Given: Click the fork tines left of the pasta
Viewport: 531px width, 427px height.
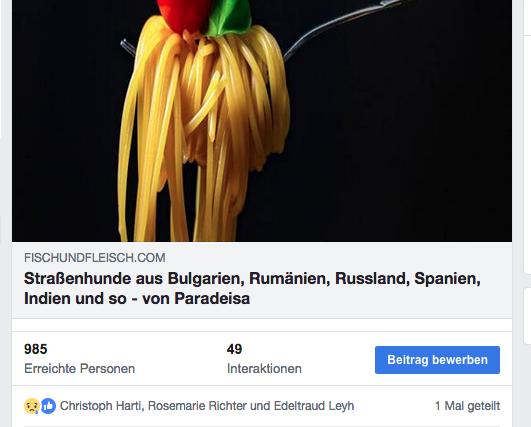Looking at the screenshot, I should [128, 47].
